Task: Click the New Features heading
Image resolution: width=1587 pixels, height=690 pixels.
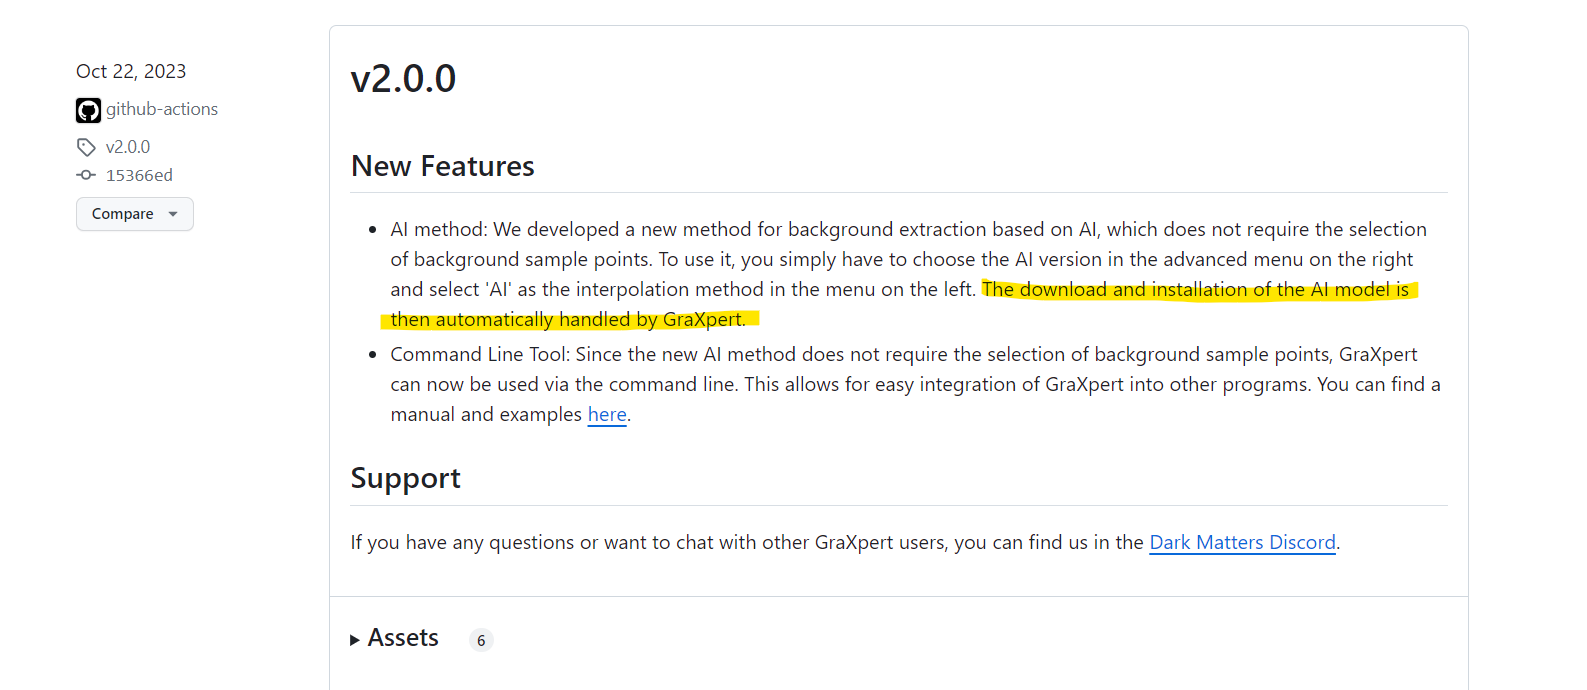Action: (x=442, y=166)
